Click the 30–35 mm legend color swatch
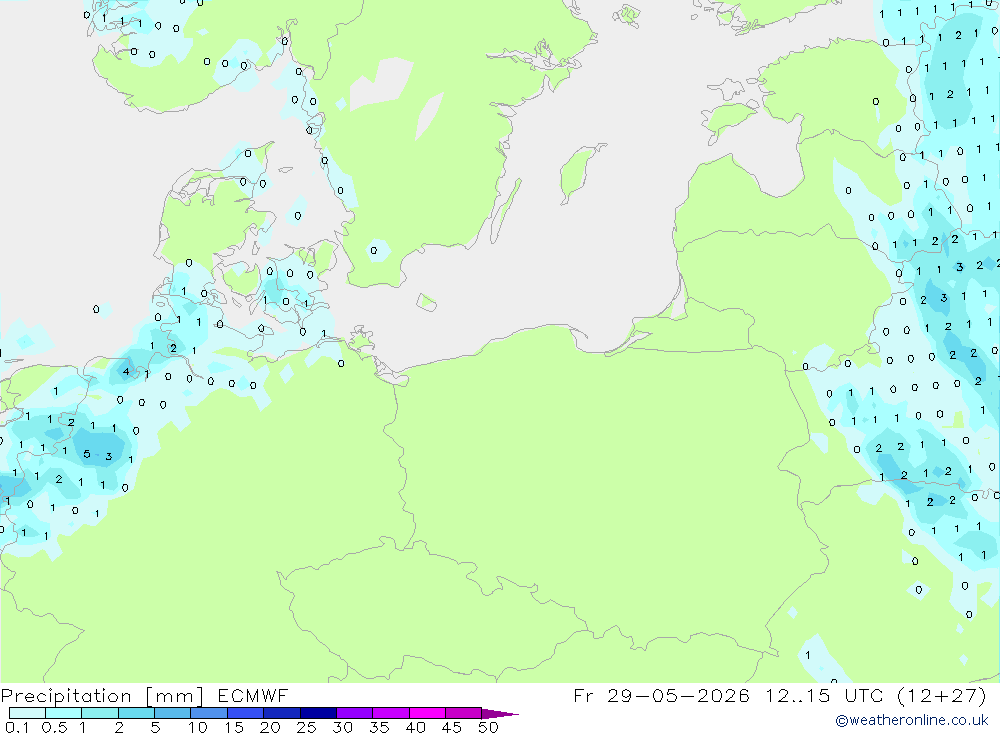Screen dimensions: 1000x733 (x=355, y=713)
